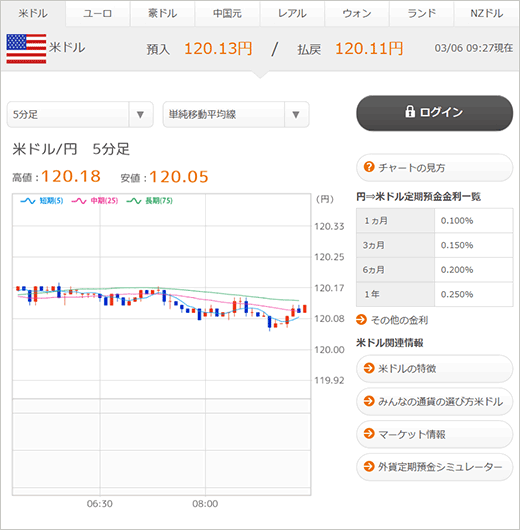Select the 豪ドル currency tab

pos(163,14)
